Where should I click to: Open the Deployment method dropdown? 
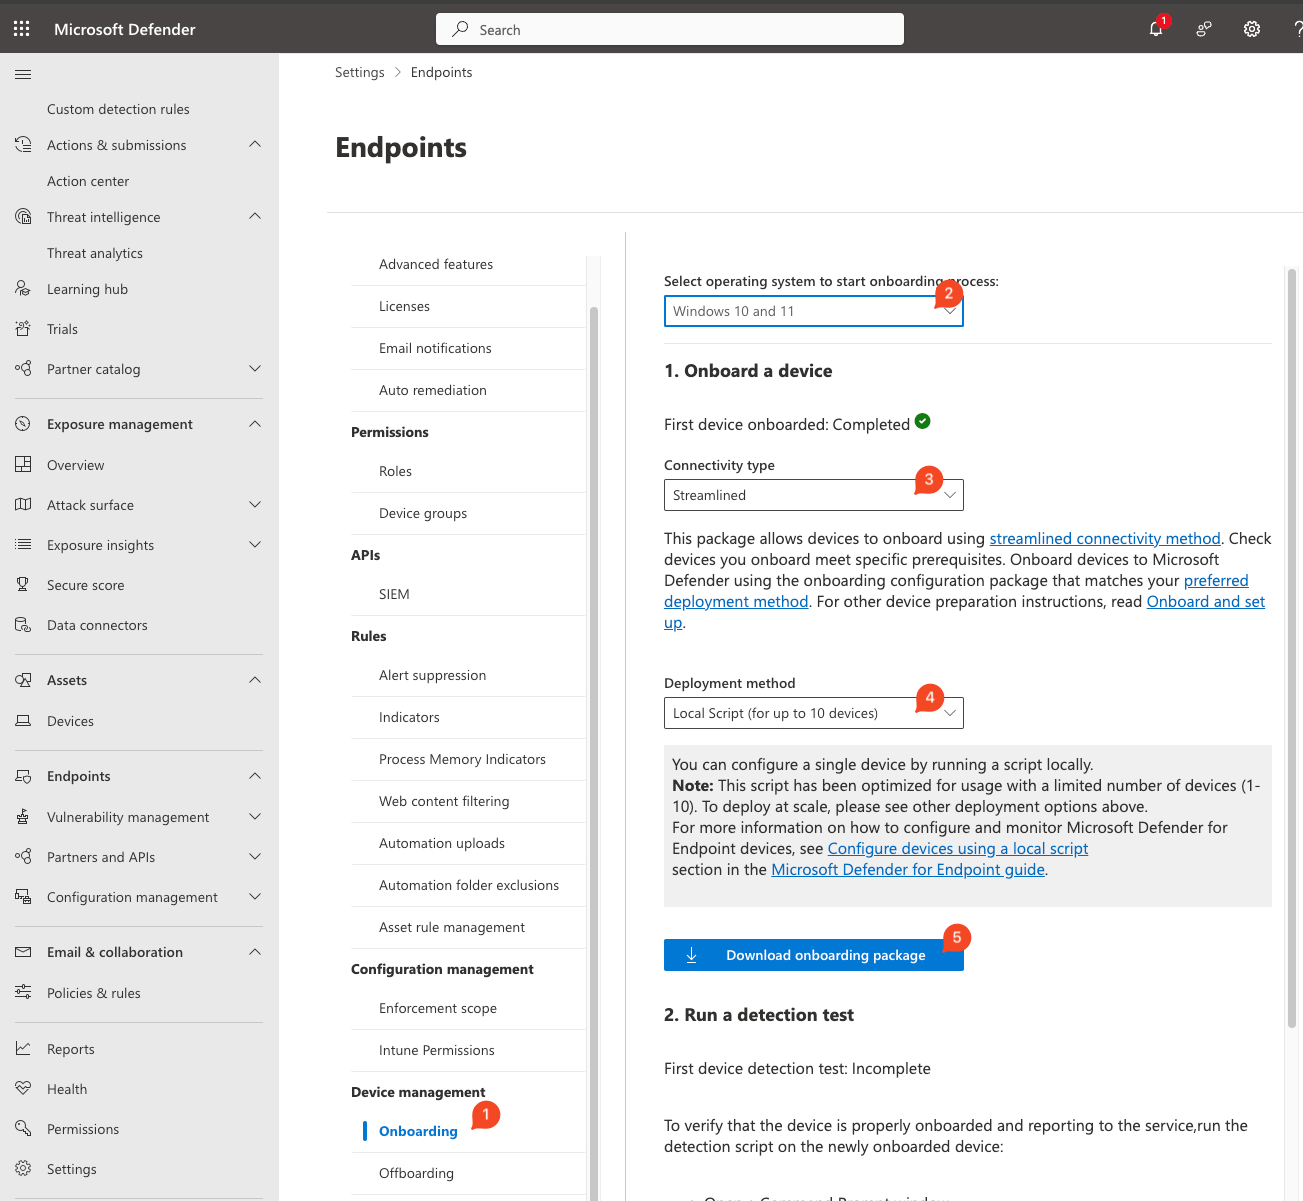813,712
